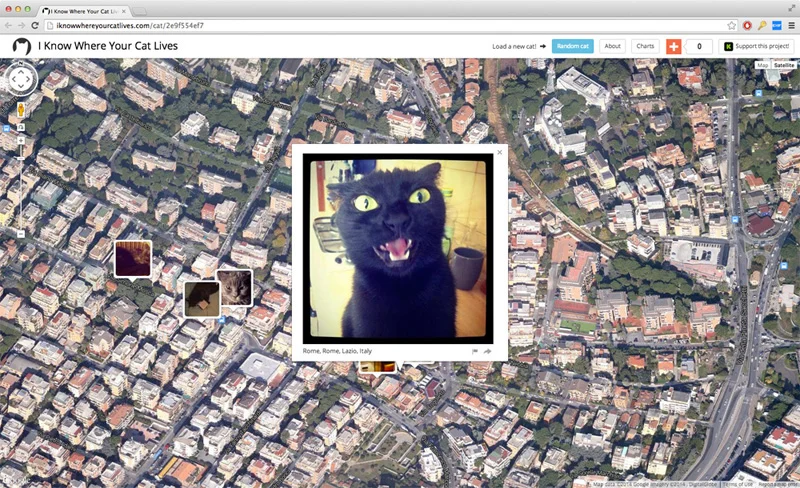Go forward using the browser forward arrow
800x488 pixels.
click(21, 26)
